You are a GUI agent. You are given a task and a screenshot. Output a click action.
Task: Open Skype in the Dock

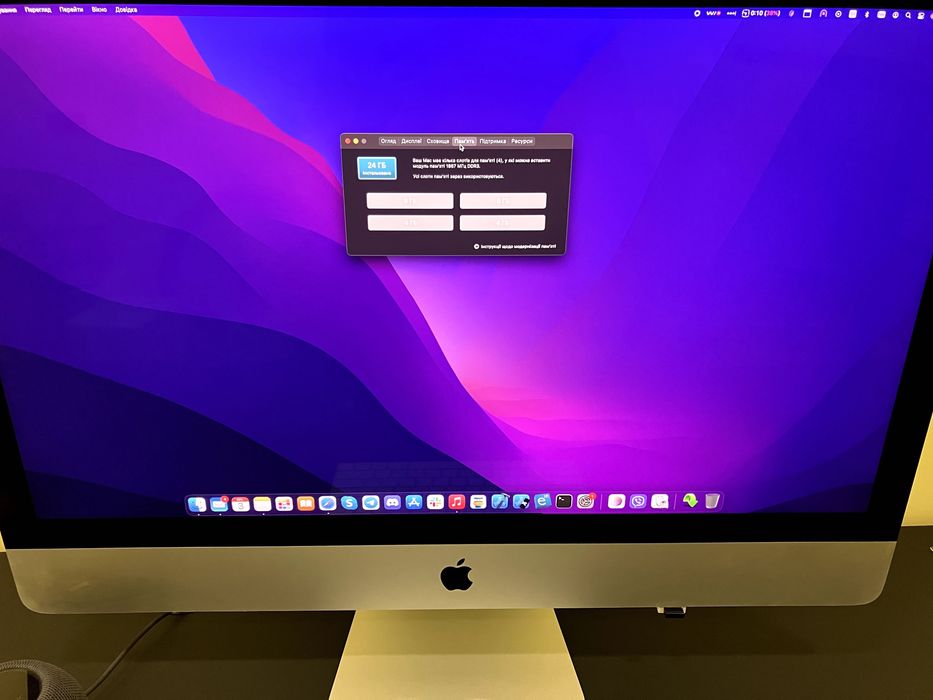click(x=349, y=503)
